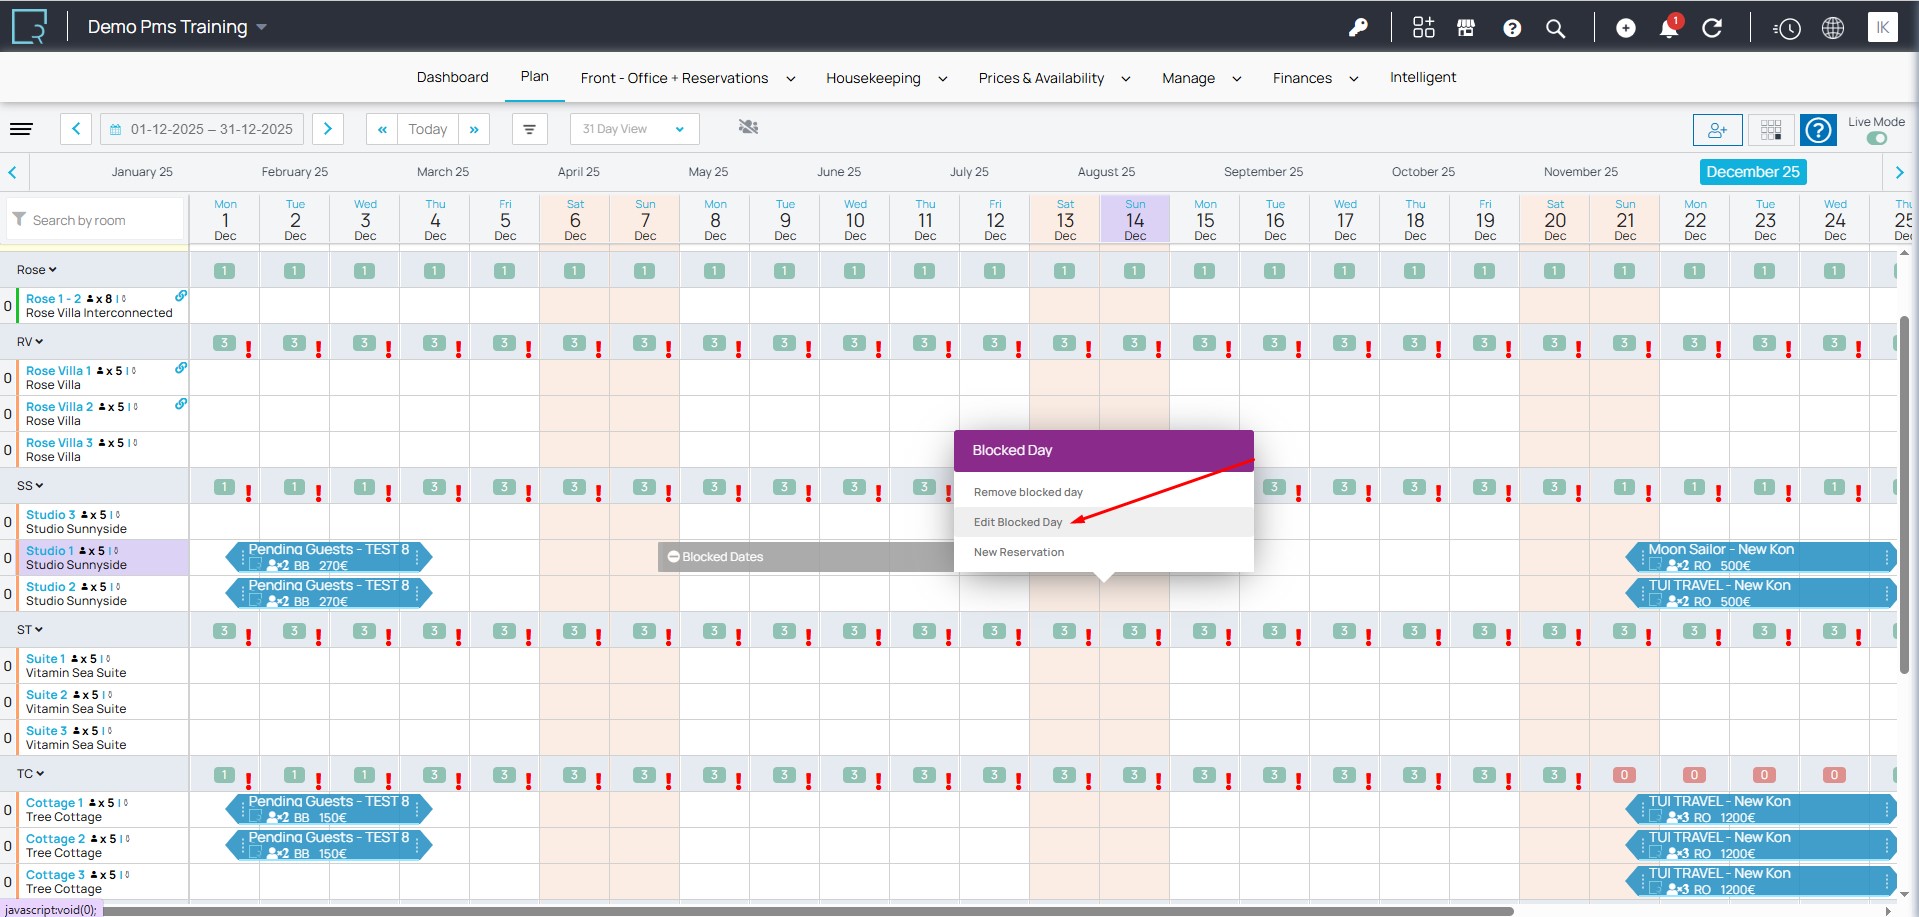Click the blue help question mark button

tap(1819, 130)
